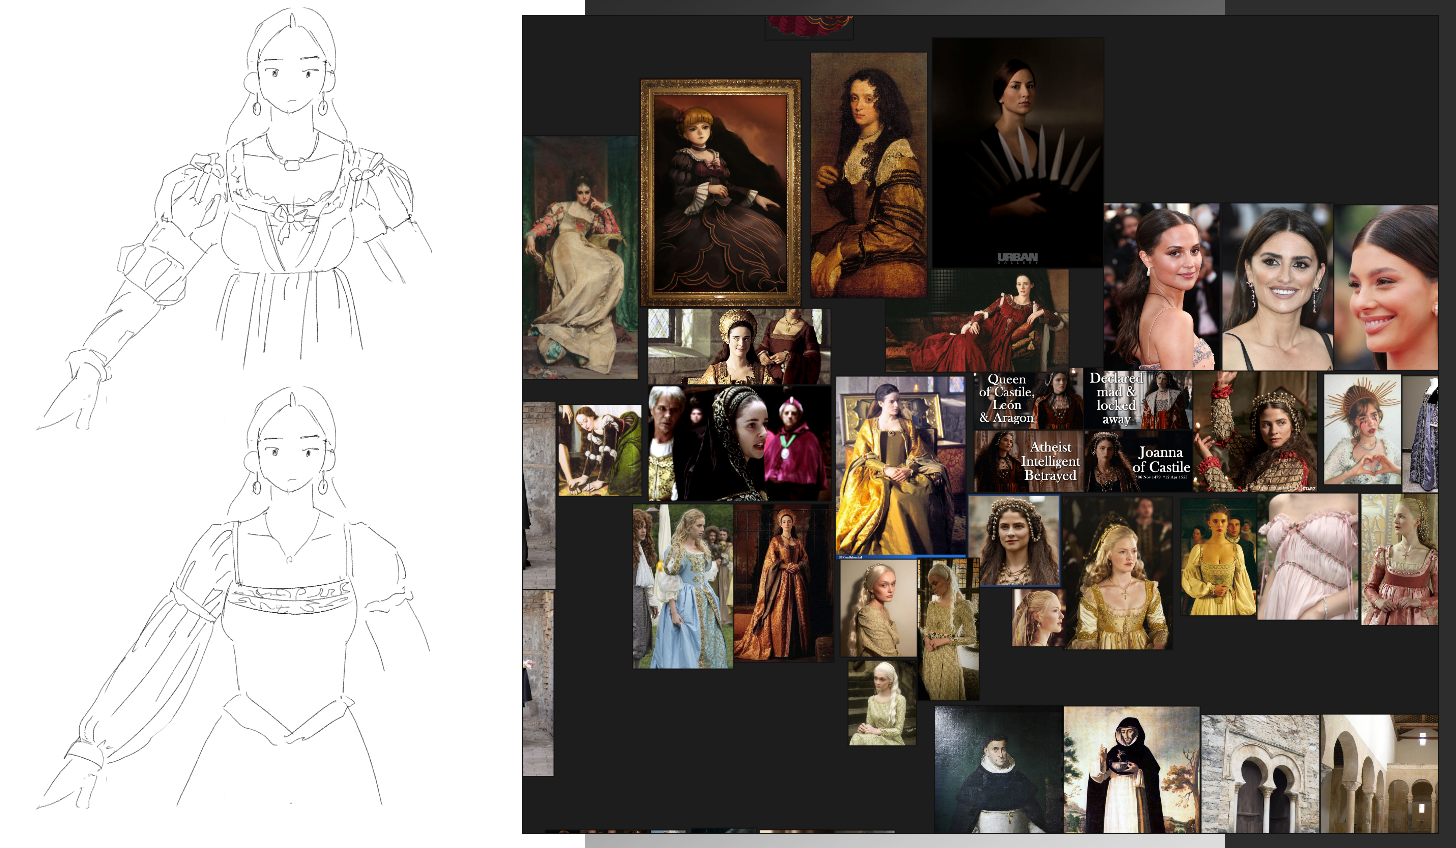Select photo of stone horseshoe-arch windows
This screenshot has width=1456, height=848.
pyautogui.click(x=1260, y=774)
